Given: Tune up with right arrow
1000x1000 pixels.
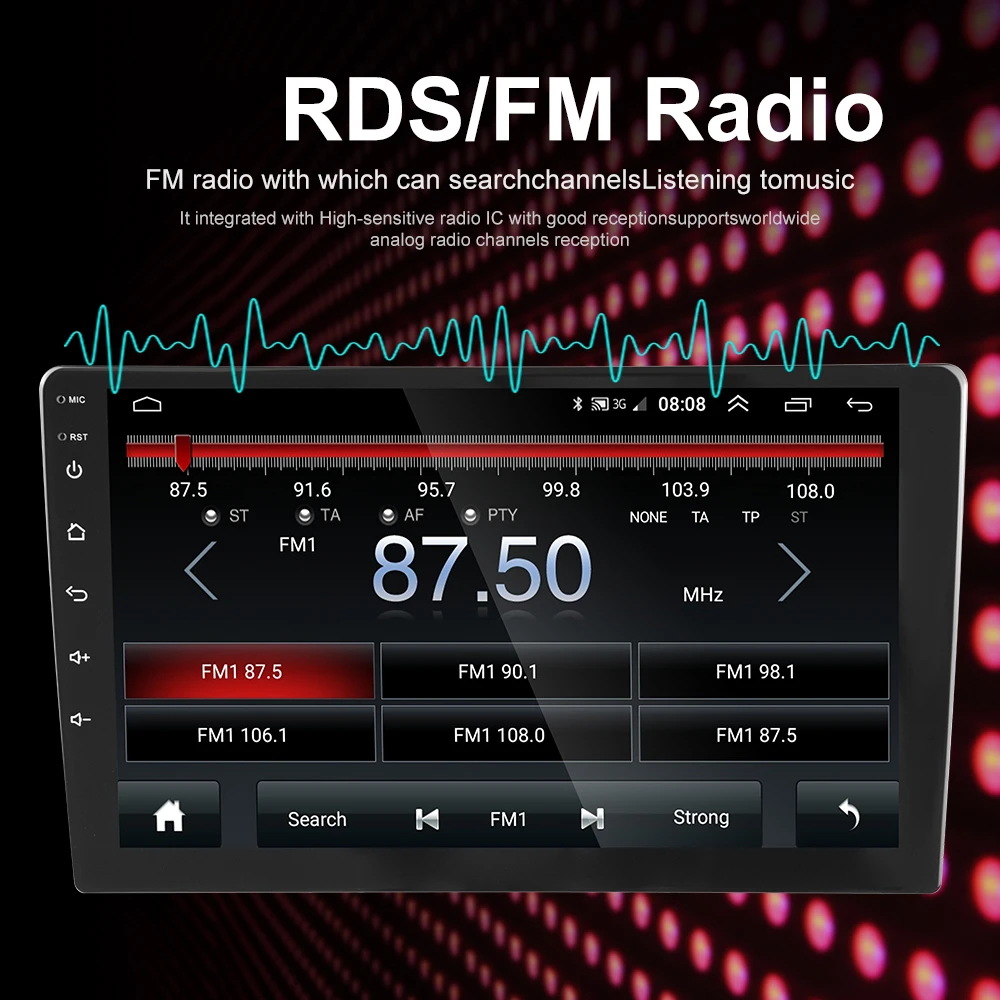Looking at the screenshot, I should [794, 572].
